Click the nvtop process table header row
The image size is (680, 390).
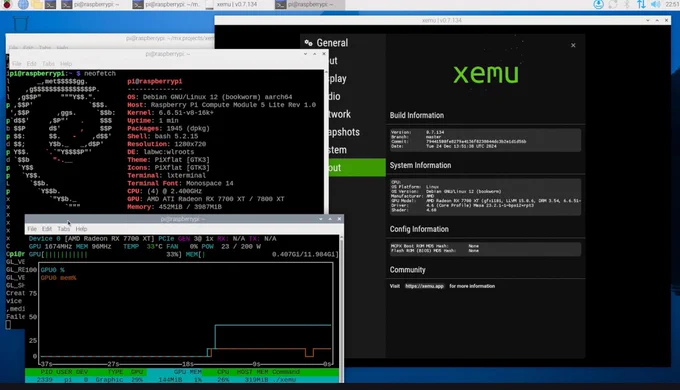[182, 372]
